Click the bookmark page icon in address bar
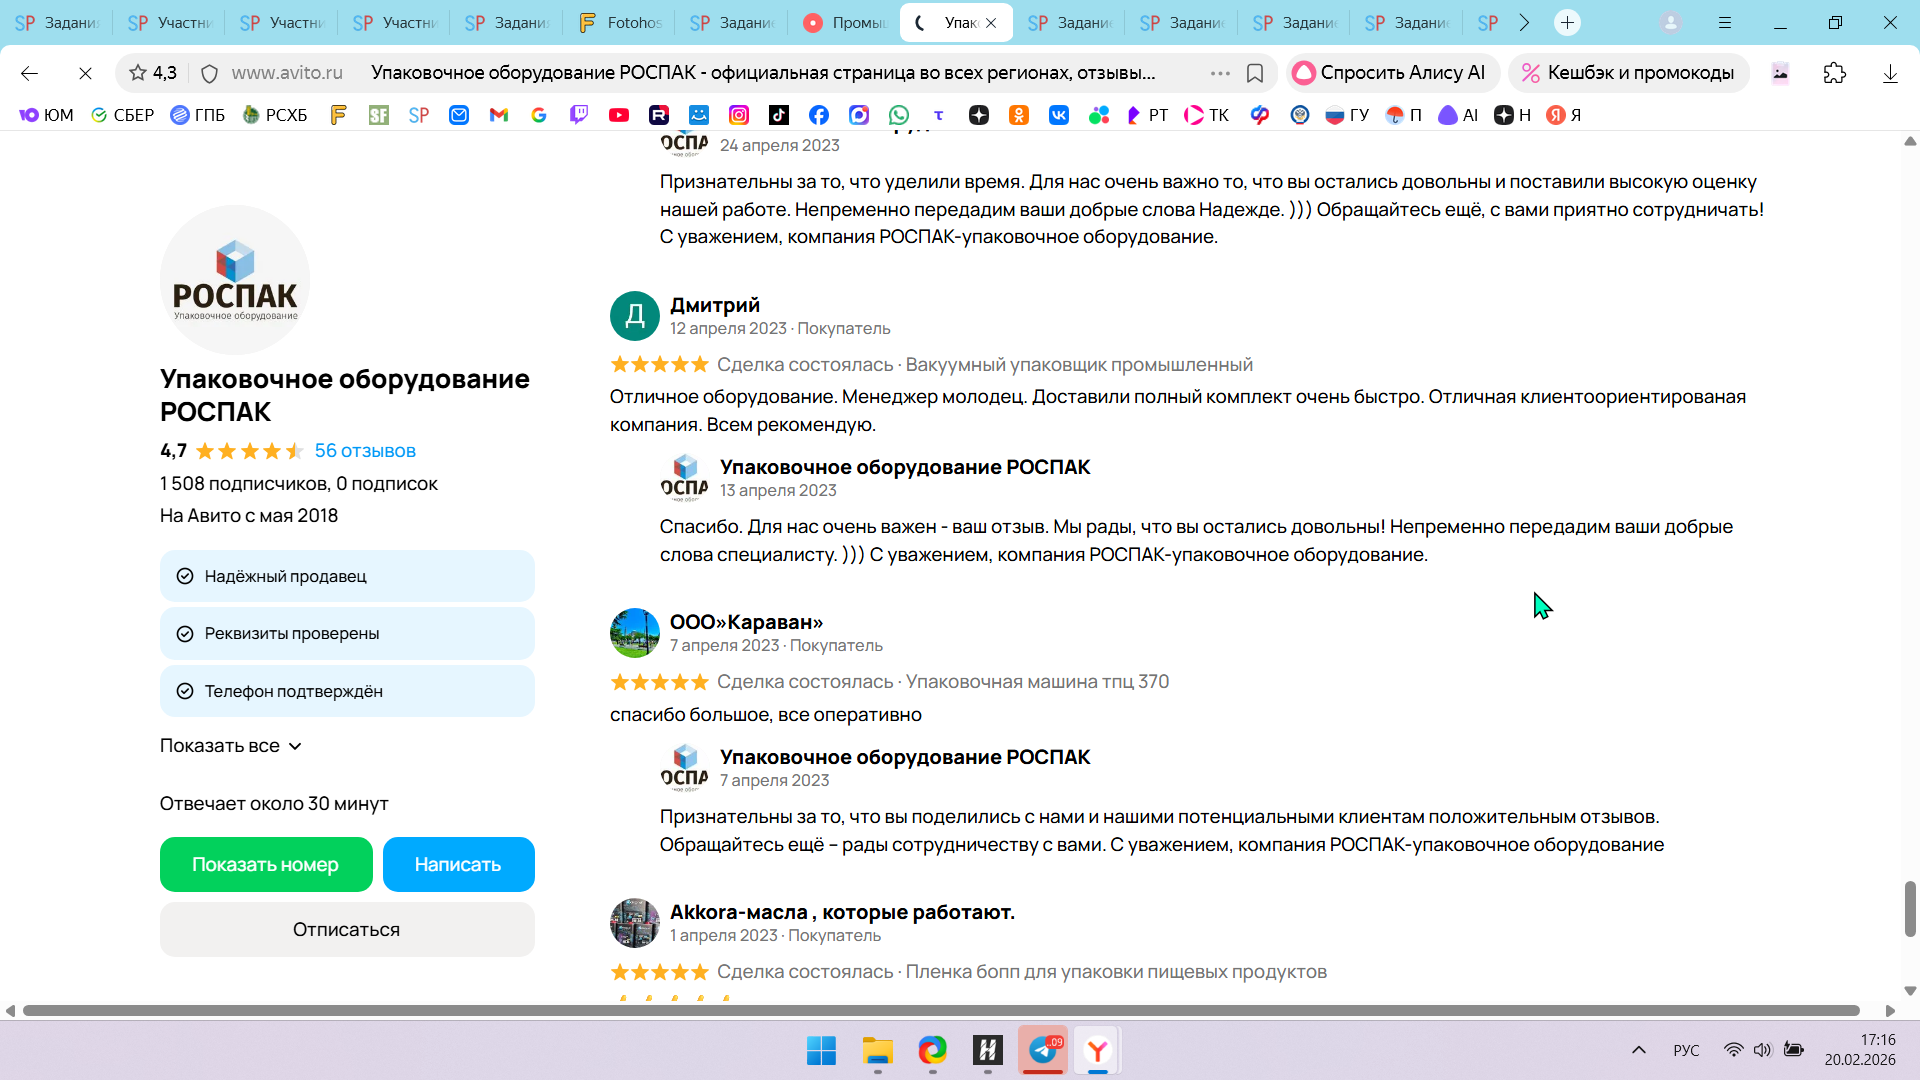This screenshot has height=1080, width=1920. 1255,73
